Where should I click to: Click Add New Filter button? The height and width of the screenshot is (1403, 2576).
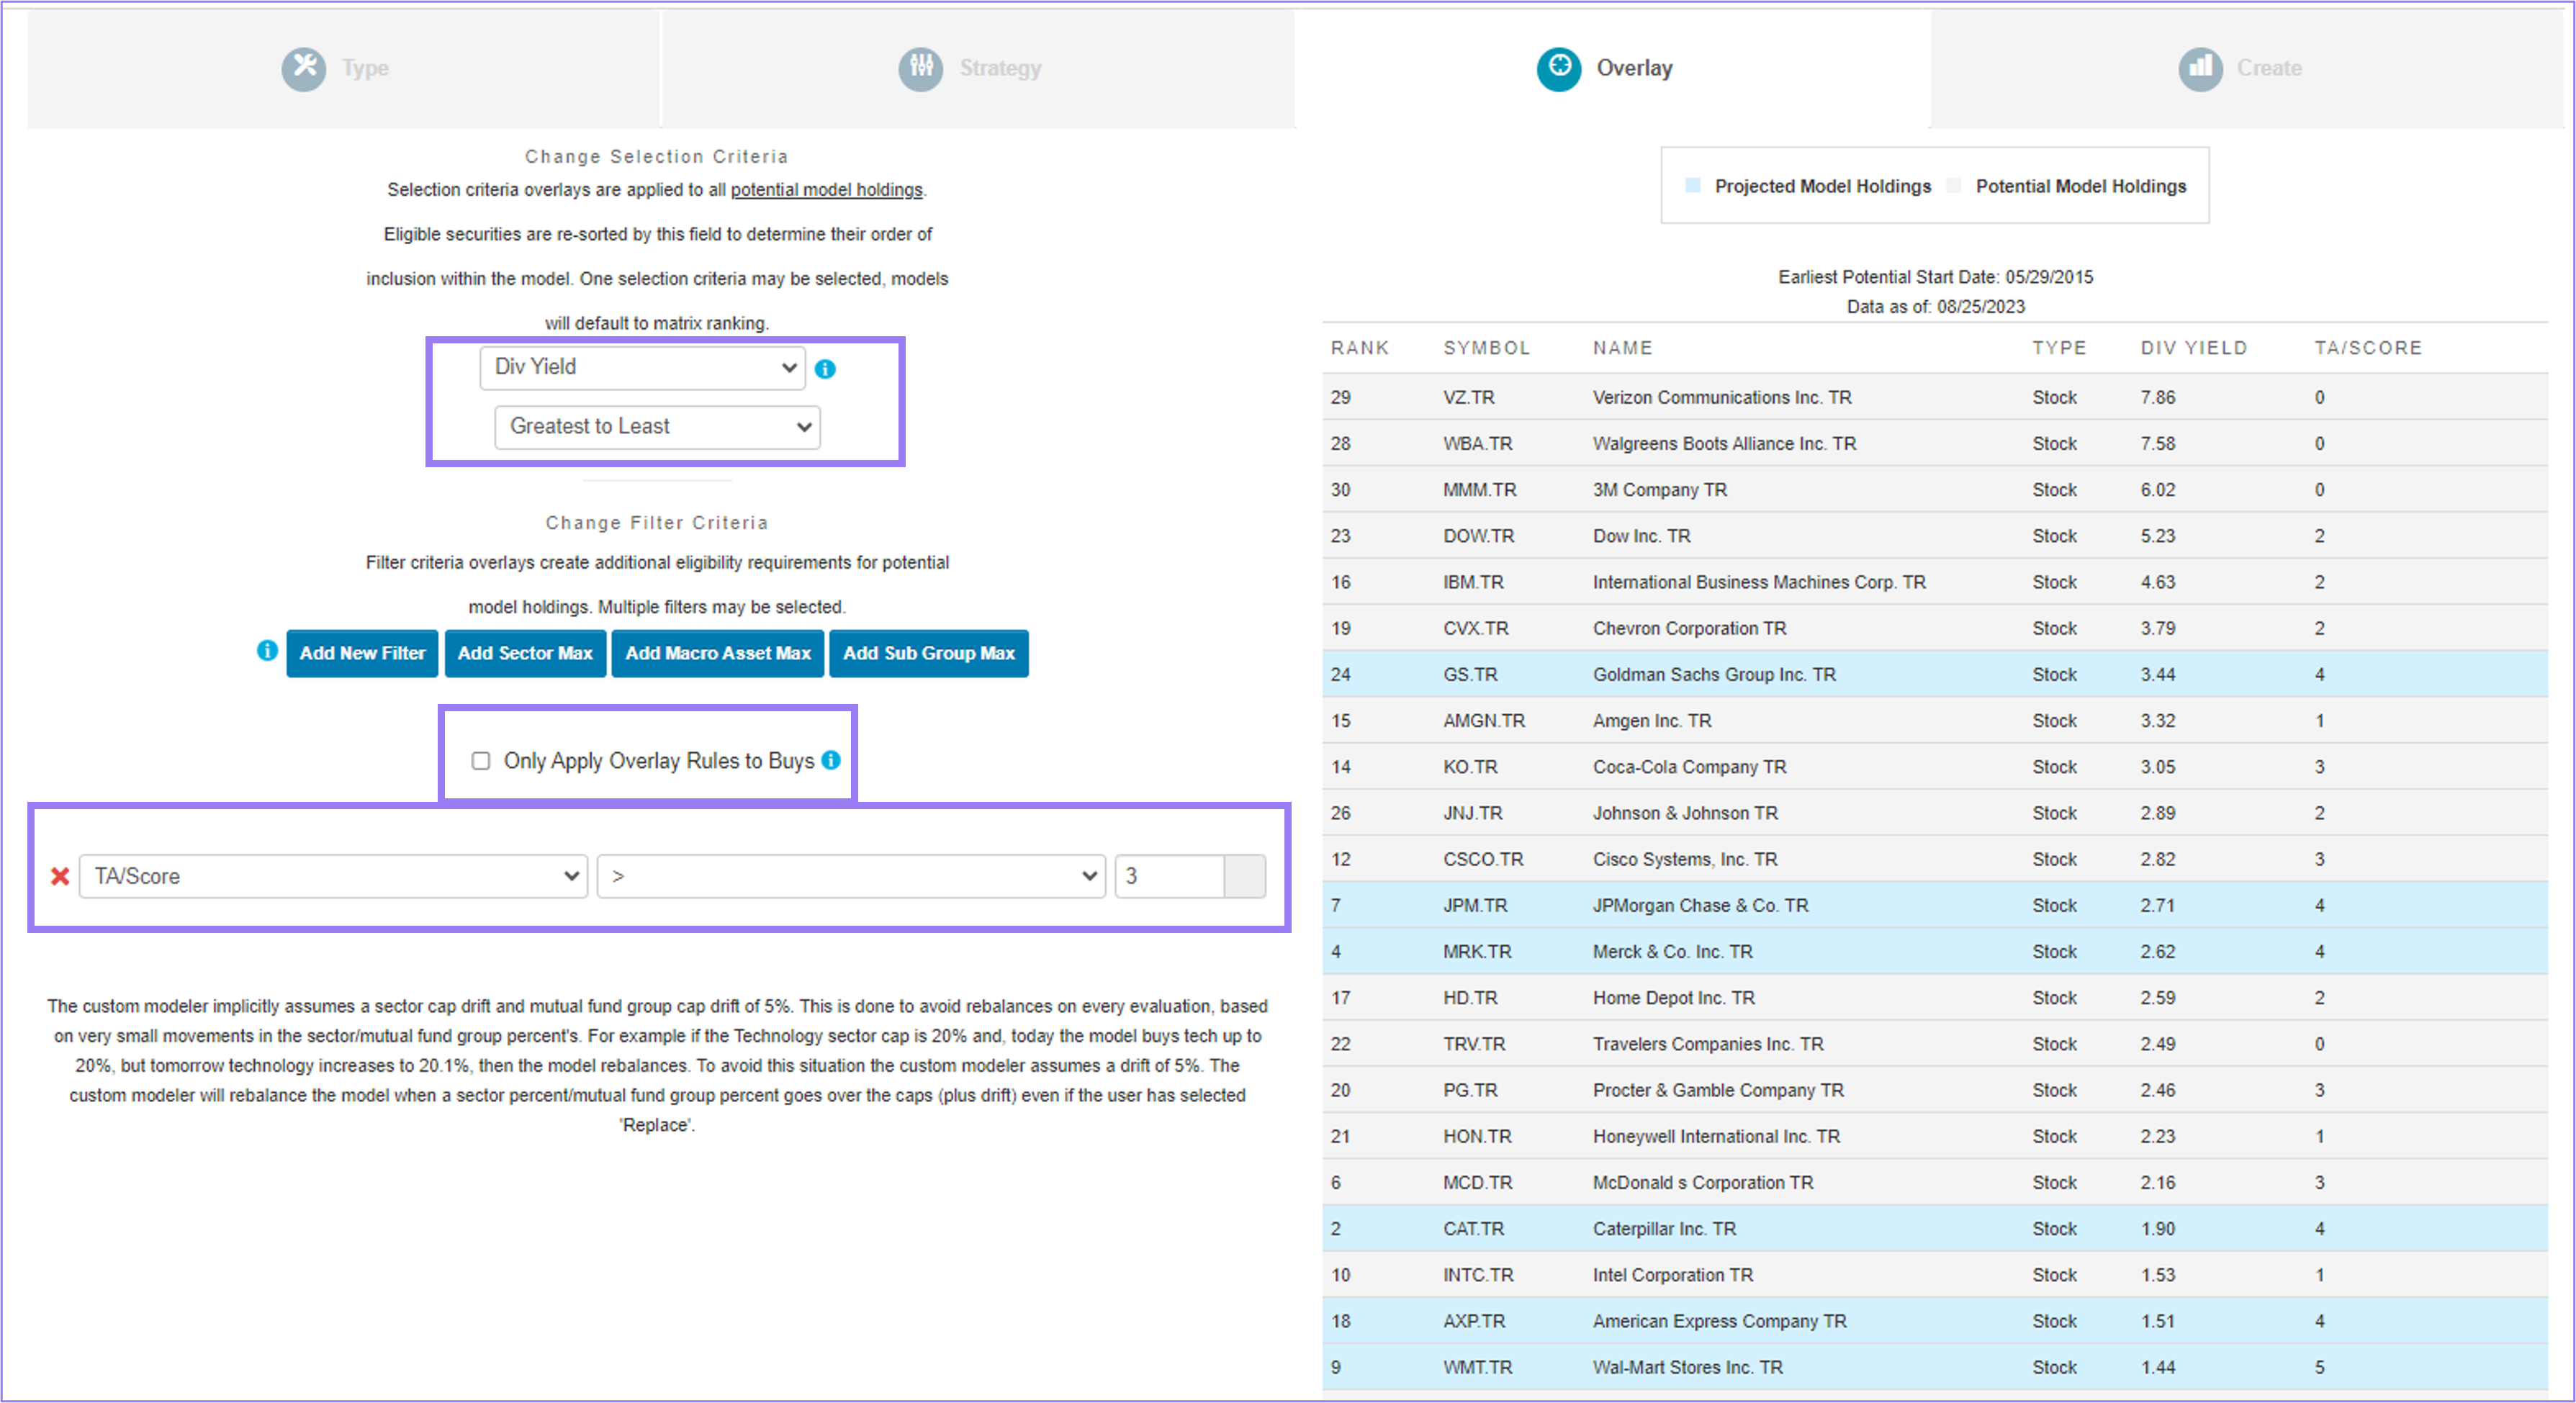(362, 653)
